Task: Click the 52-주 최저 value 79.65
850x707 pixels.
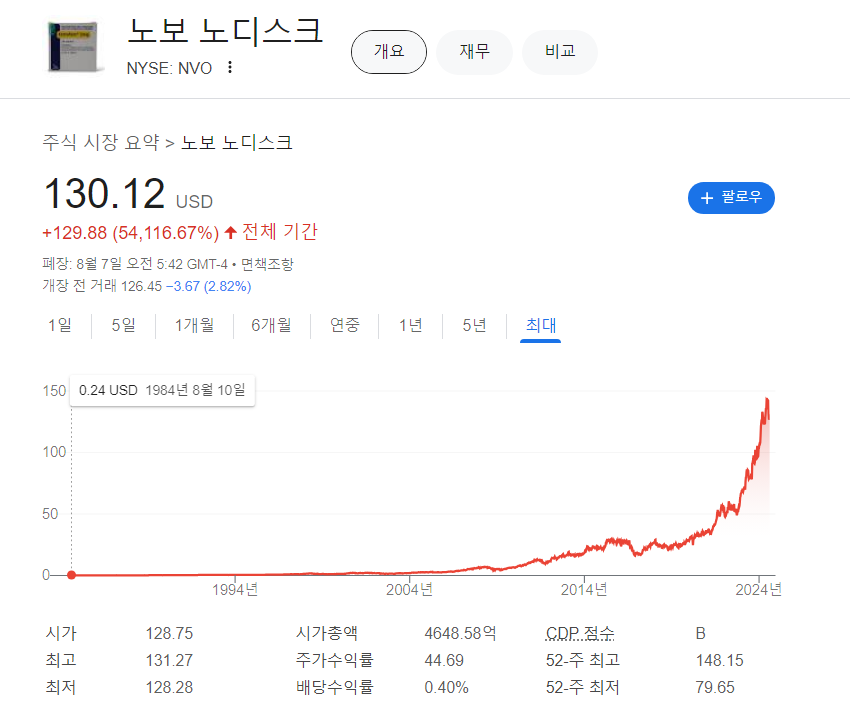Action: 715,687
